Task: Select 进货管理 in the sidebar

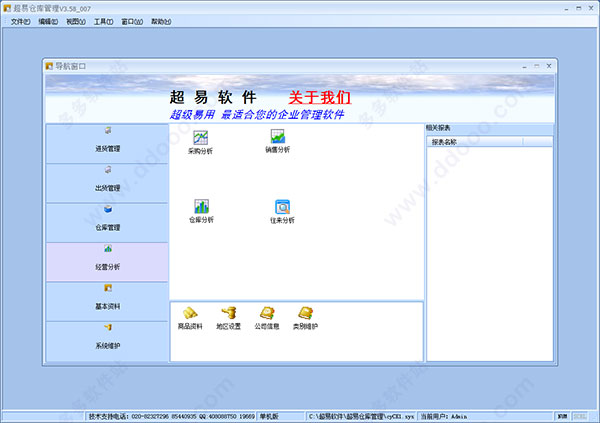Action: [107, 144]
